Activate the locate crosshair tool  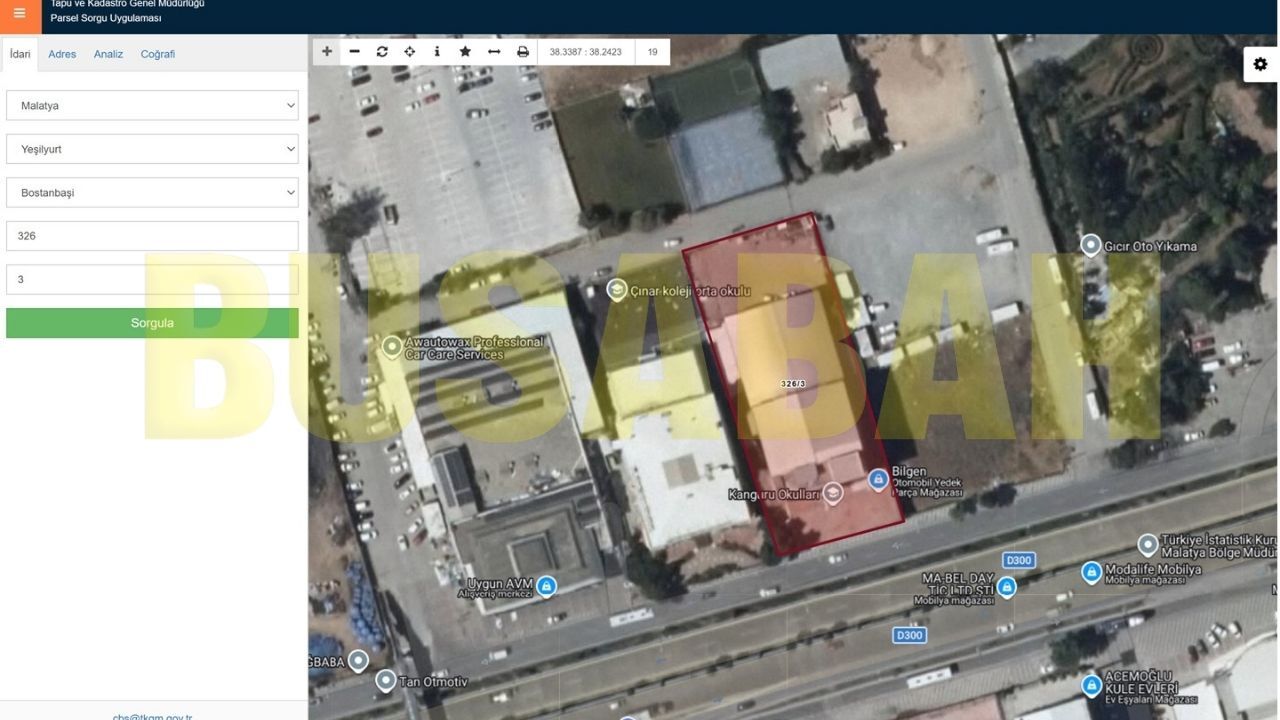[x=410, y=52]
